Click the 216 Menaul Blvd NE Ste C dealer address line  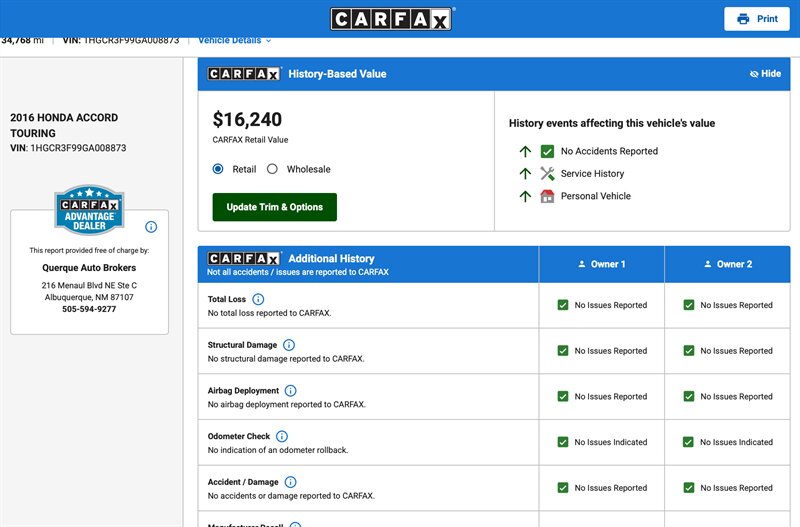[89, 285]
